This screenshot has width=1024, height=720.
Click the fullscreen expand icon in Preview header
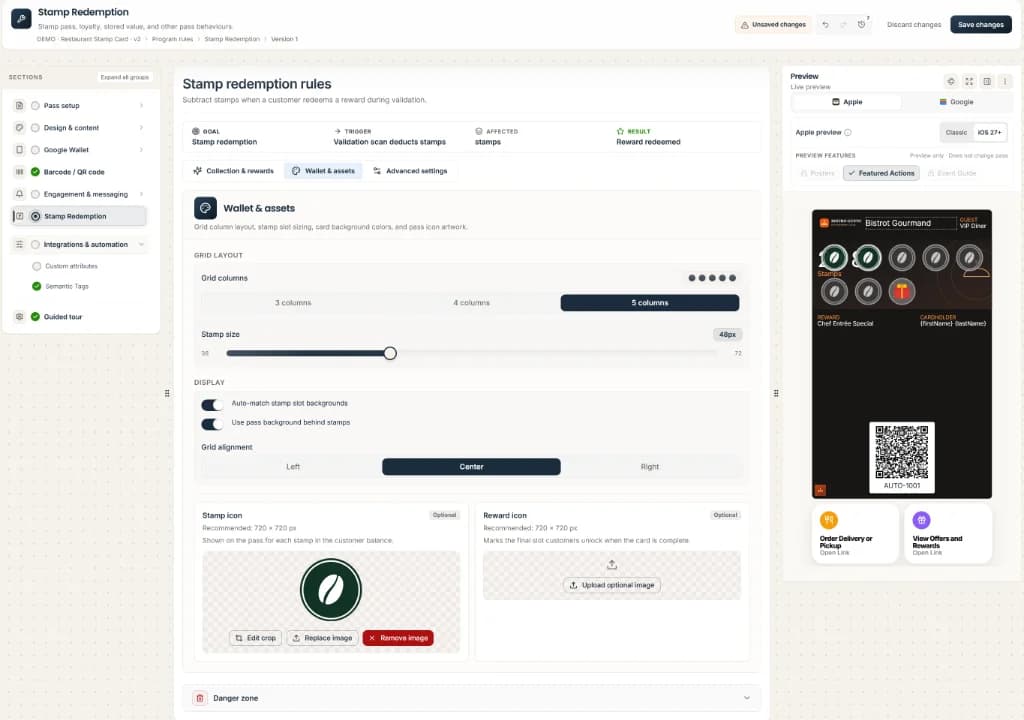tap(969, 81)
